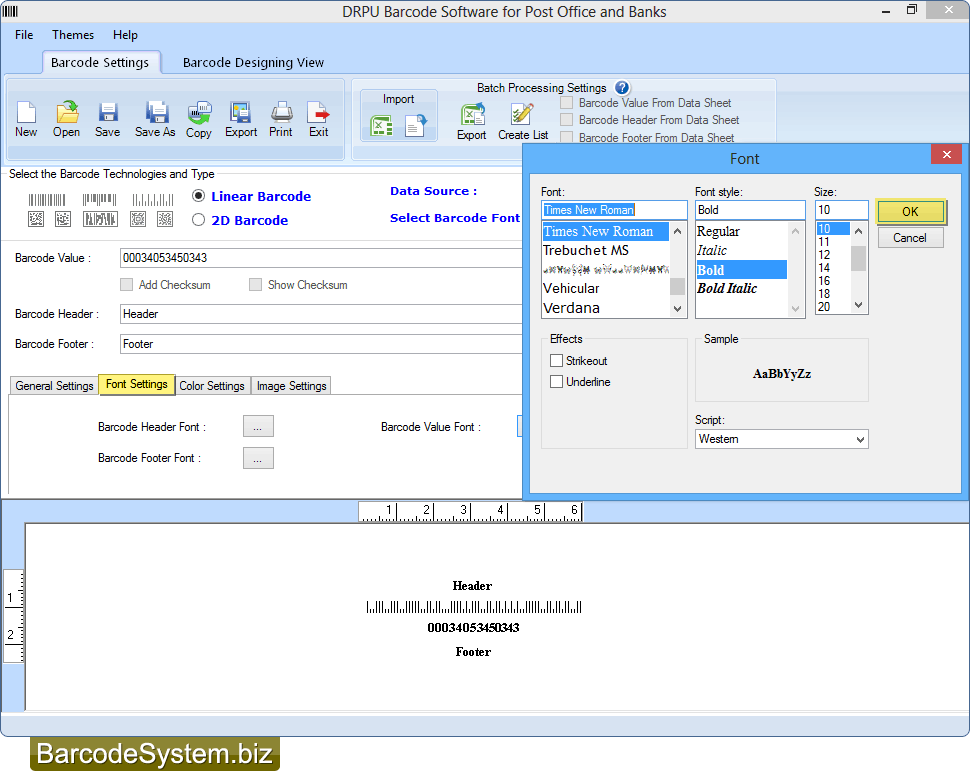The width and height of the screenshot is (970, 771).
Task: Select Linear Barcode radio button
Action: [199, 196]
